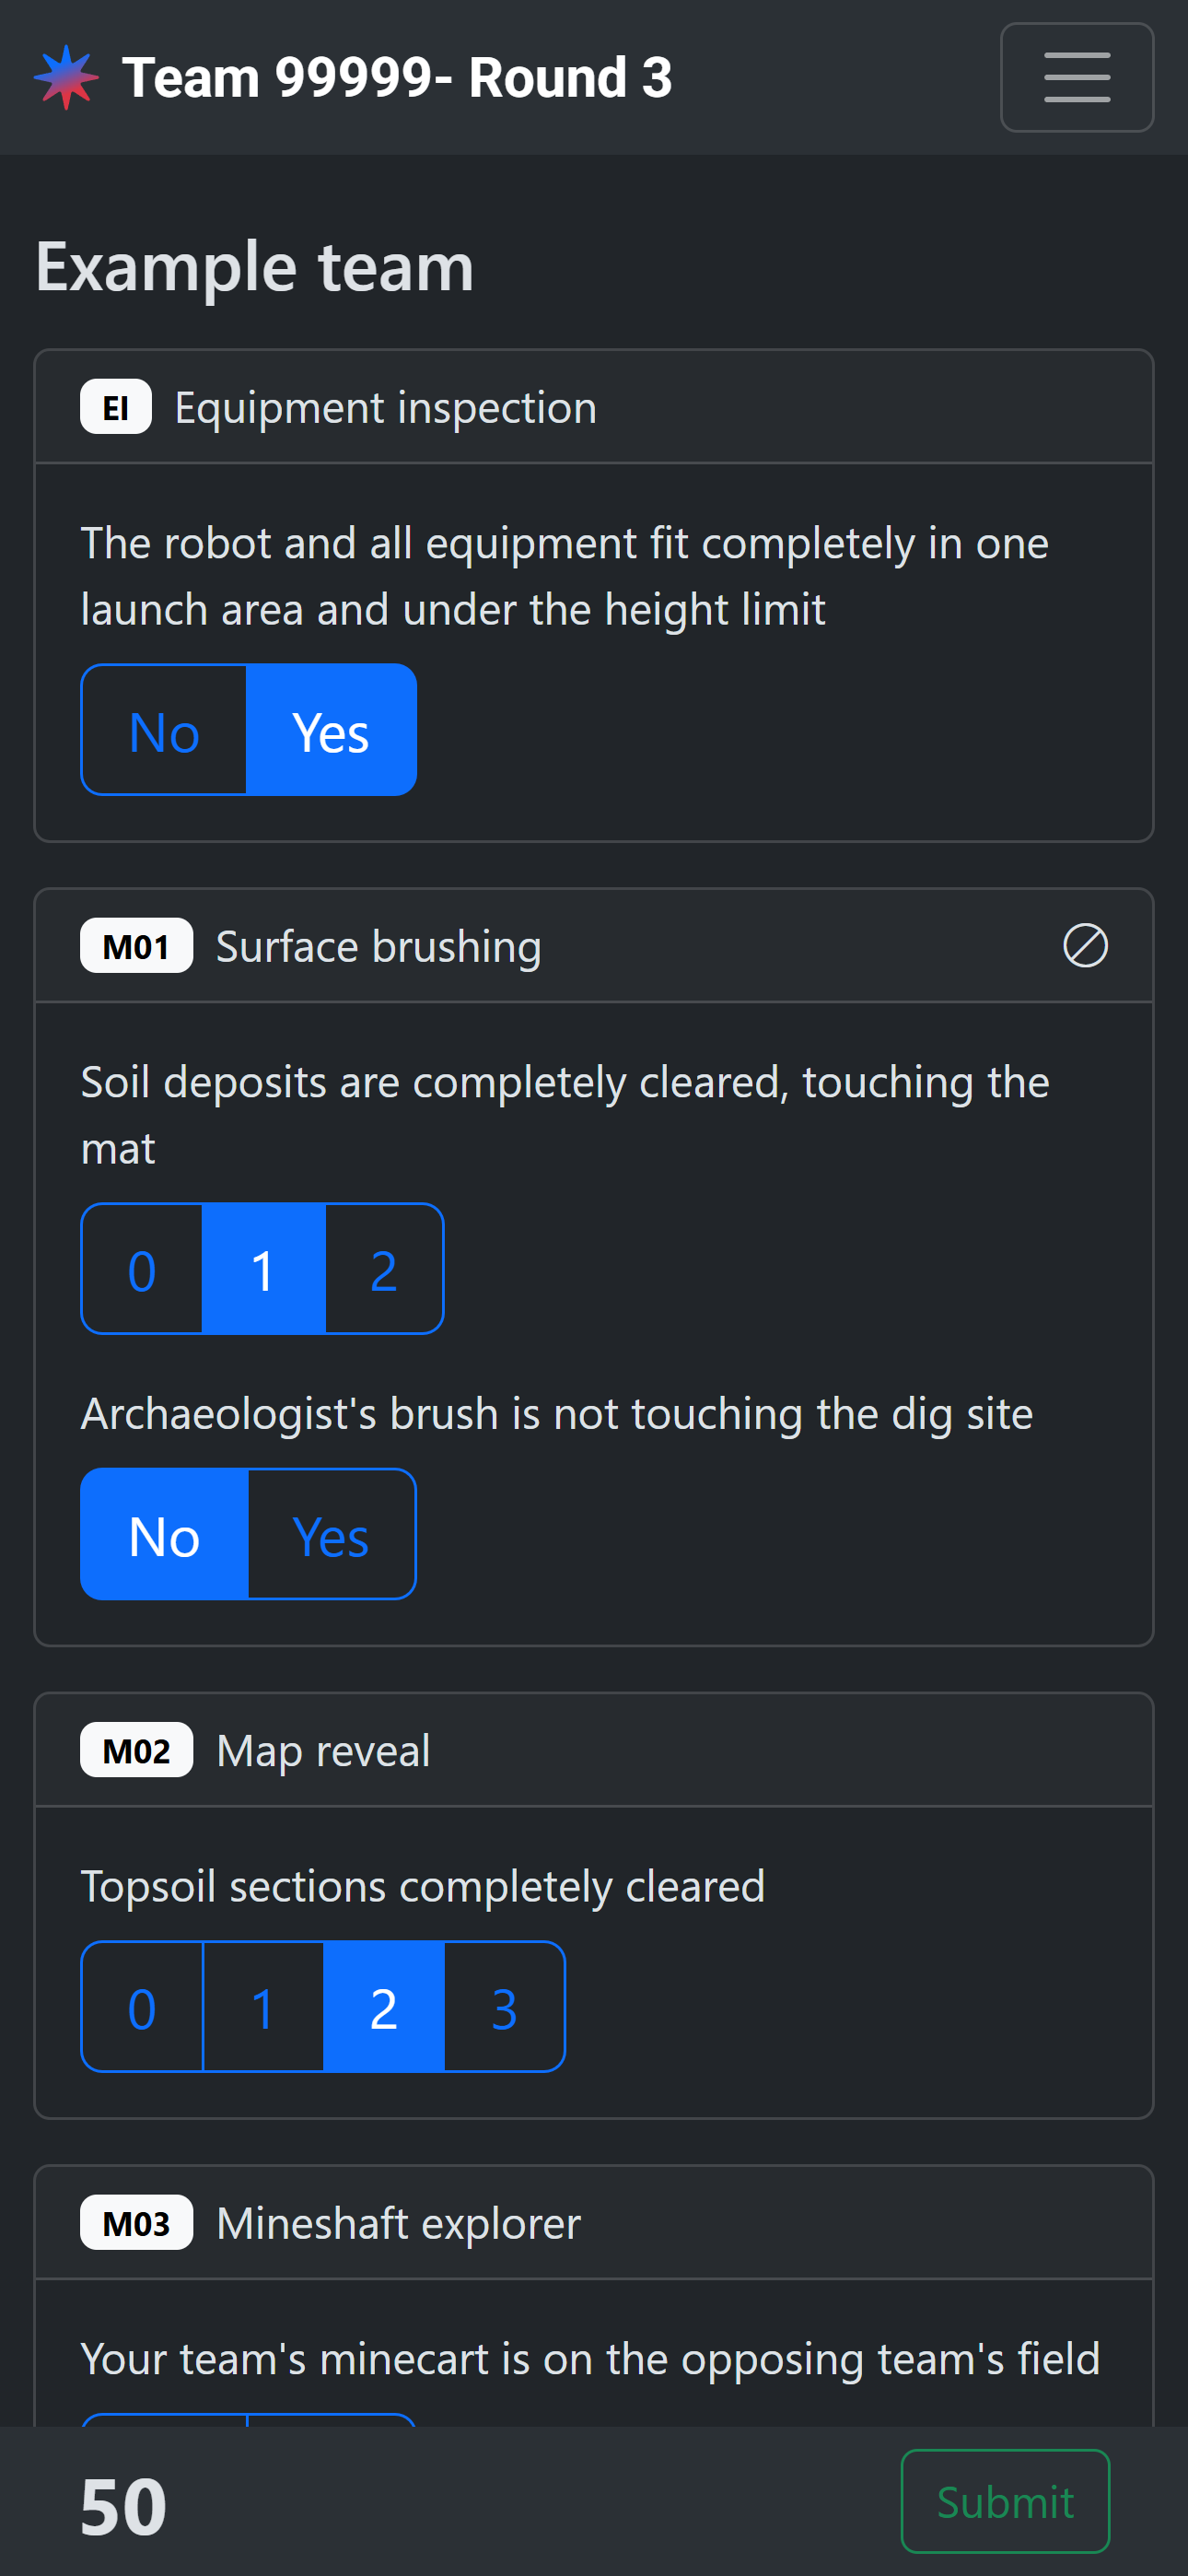Set soil deposits cleared to 0

(142, 1269)
